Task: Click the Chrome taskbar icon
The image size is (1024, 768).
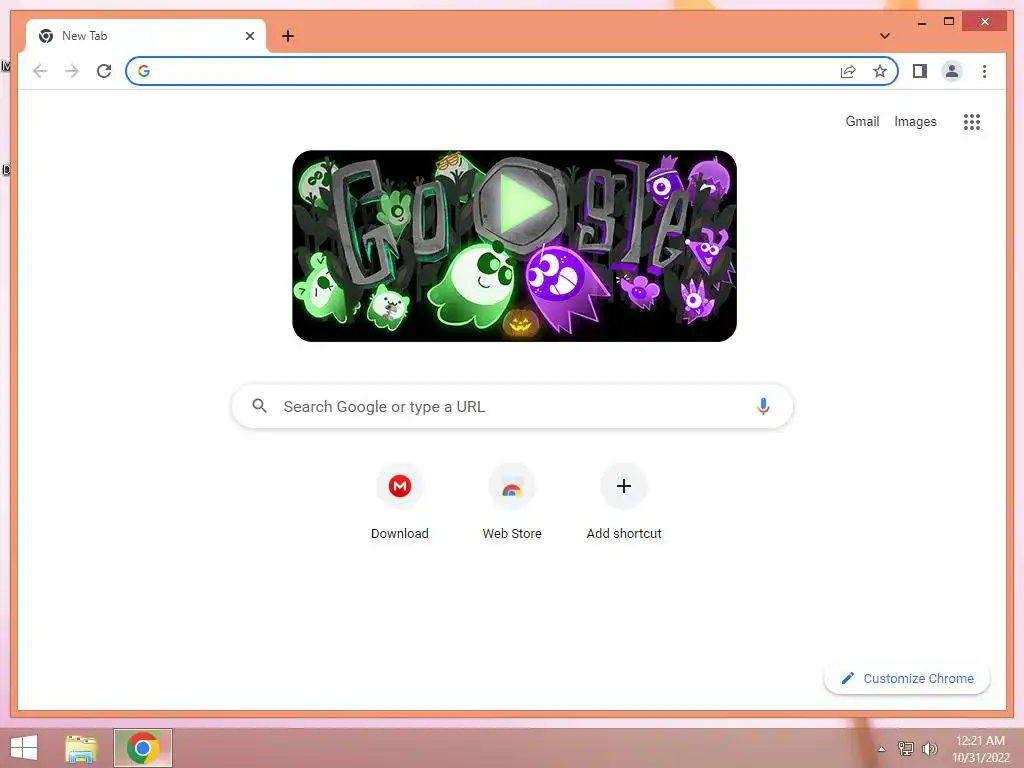Action: (x=143, y=748)
